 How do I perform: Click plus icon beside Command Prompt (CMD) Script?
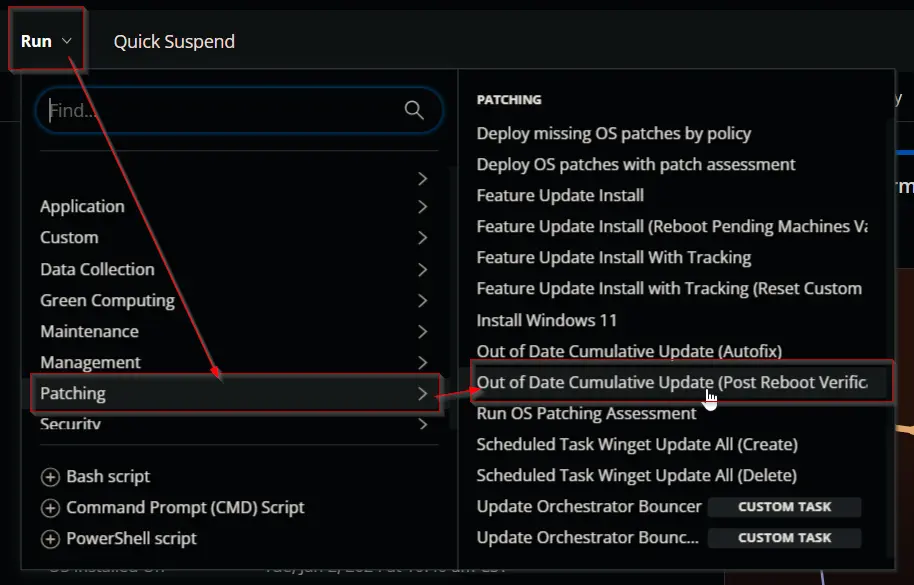tap(50, 508)
